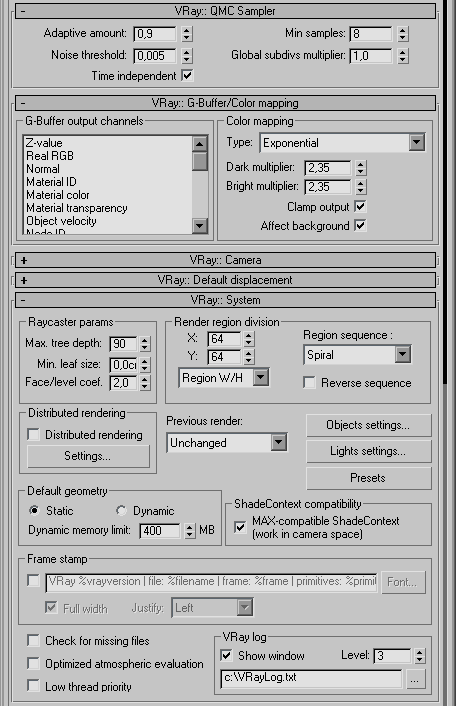Select Material transparency channel
The image size is (456, 706).
pyautogui.click(x=77, y=208)
